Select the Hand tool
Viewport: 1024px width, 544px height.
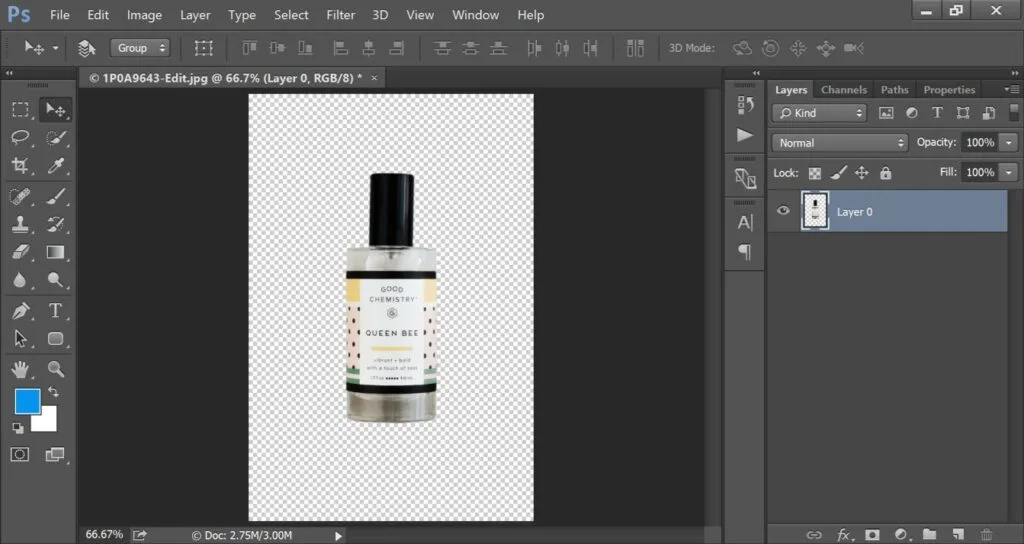click(x=20, y=370)
